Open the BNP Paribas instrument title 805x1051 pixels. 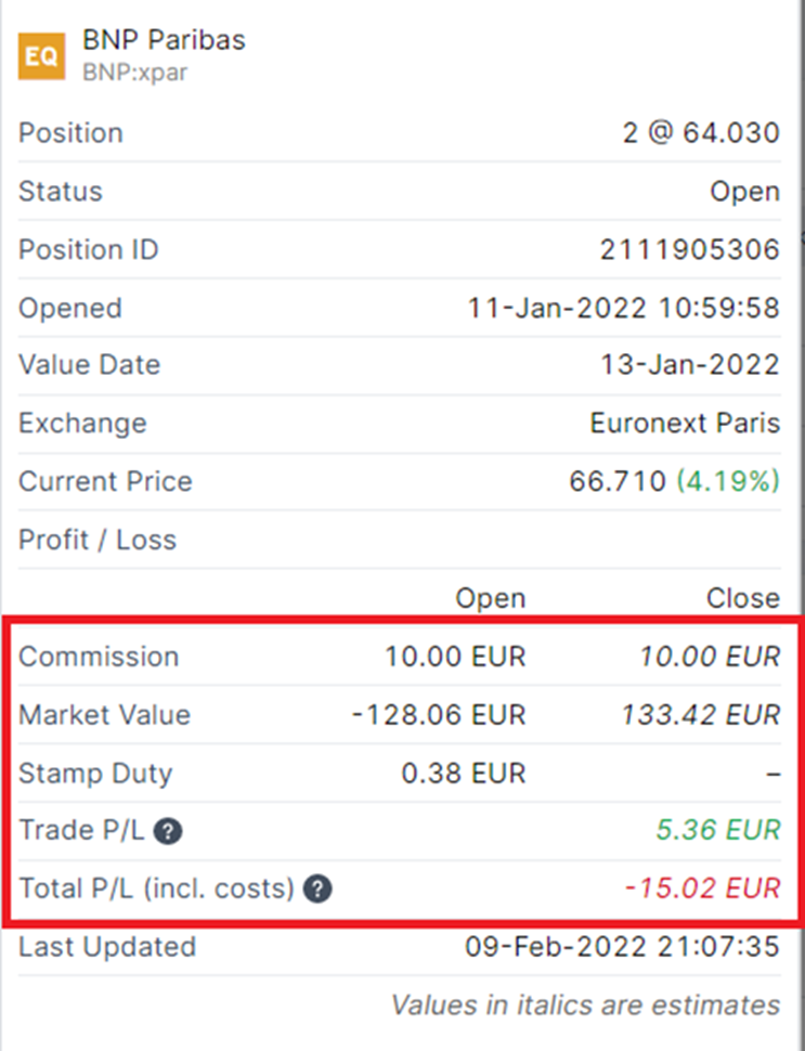pos(164,40)
